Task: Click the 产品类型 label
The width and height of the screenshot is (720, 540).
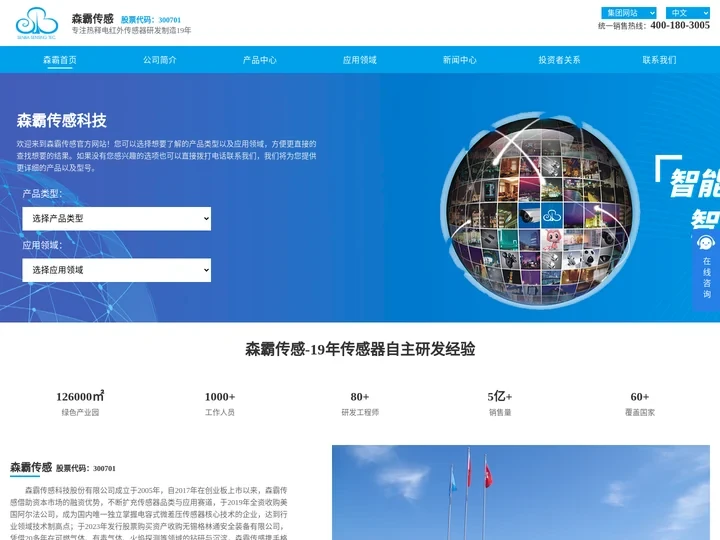Action: [x=42, y=194]
